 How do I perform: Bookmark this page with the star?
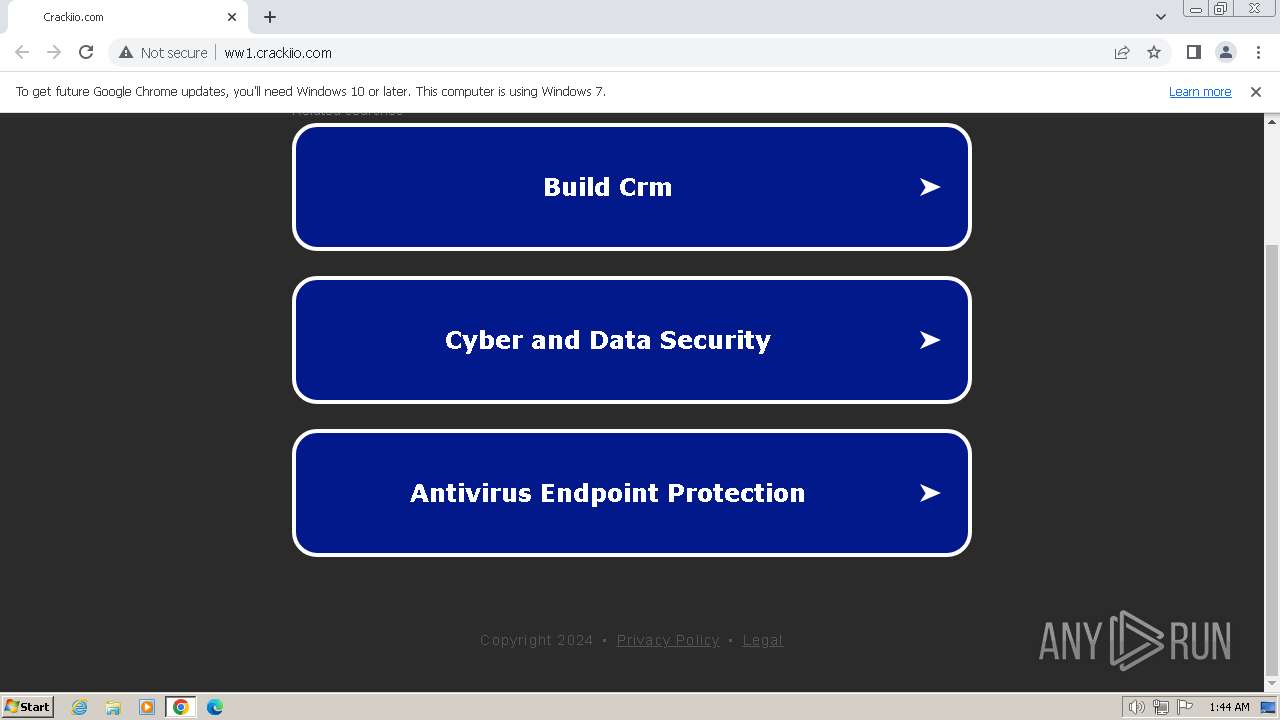[x=1154, y=52]
